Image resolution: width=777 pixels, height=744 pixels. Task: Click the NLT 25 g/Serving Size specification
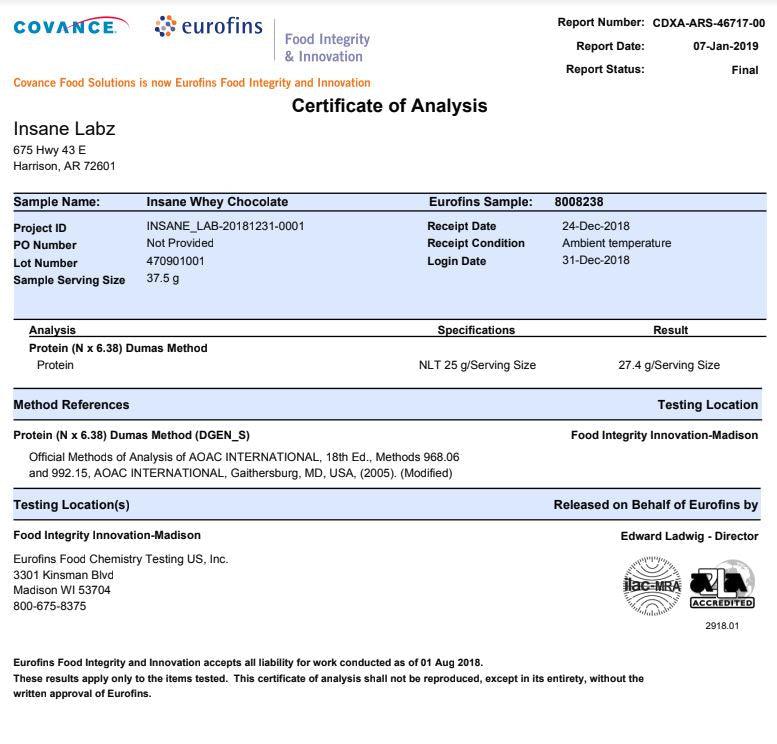[x=477, y=365]
